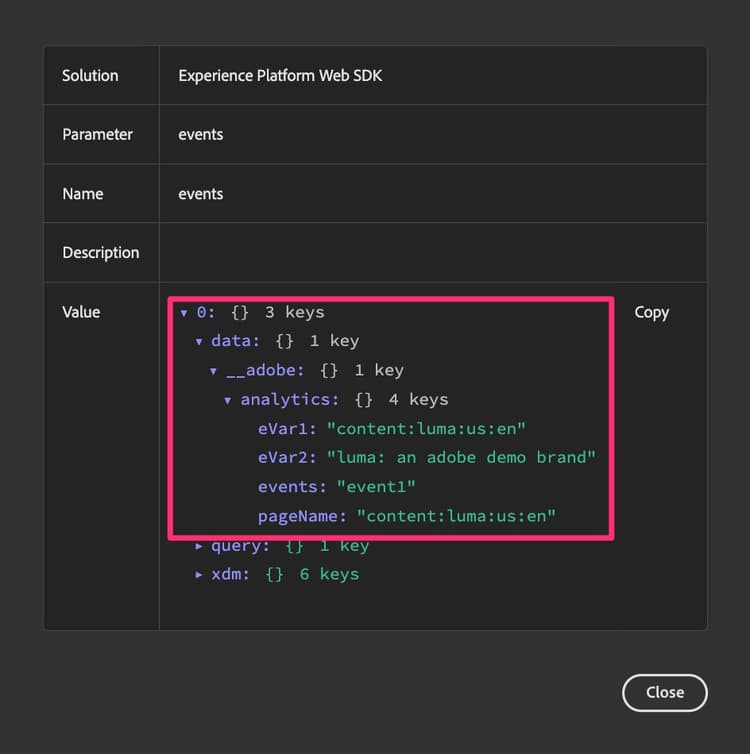Screen dimensions: 750x754
Task: Click the Parameter label
Action: point(97,135)
